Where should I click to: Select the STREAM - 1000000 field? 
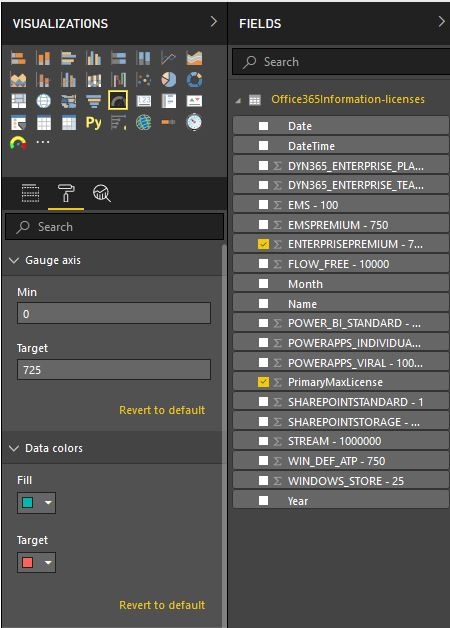point(341,441)
